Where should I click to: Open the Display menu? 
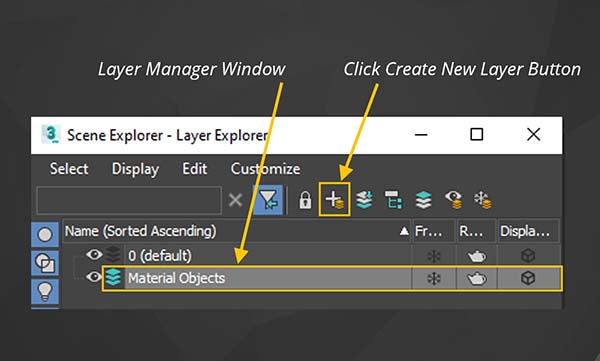coord(135,169)
